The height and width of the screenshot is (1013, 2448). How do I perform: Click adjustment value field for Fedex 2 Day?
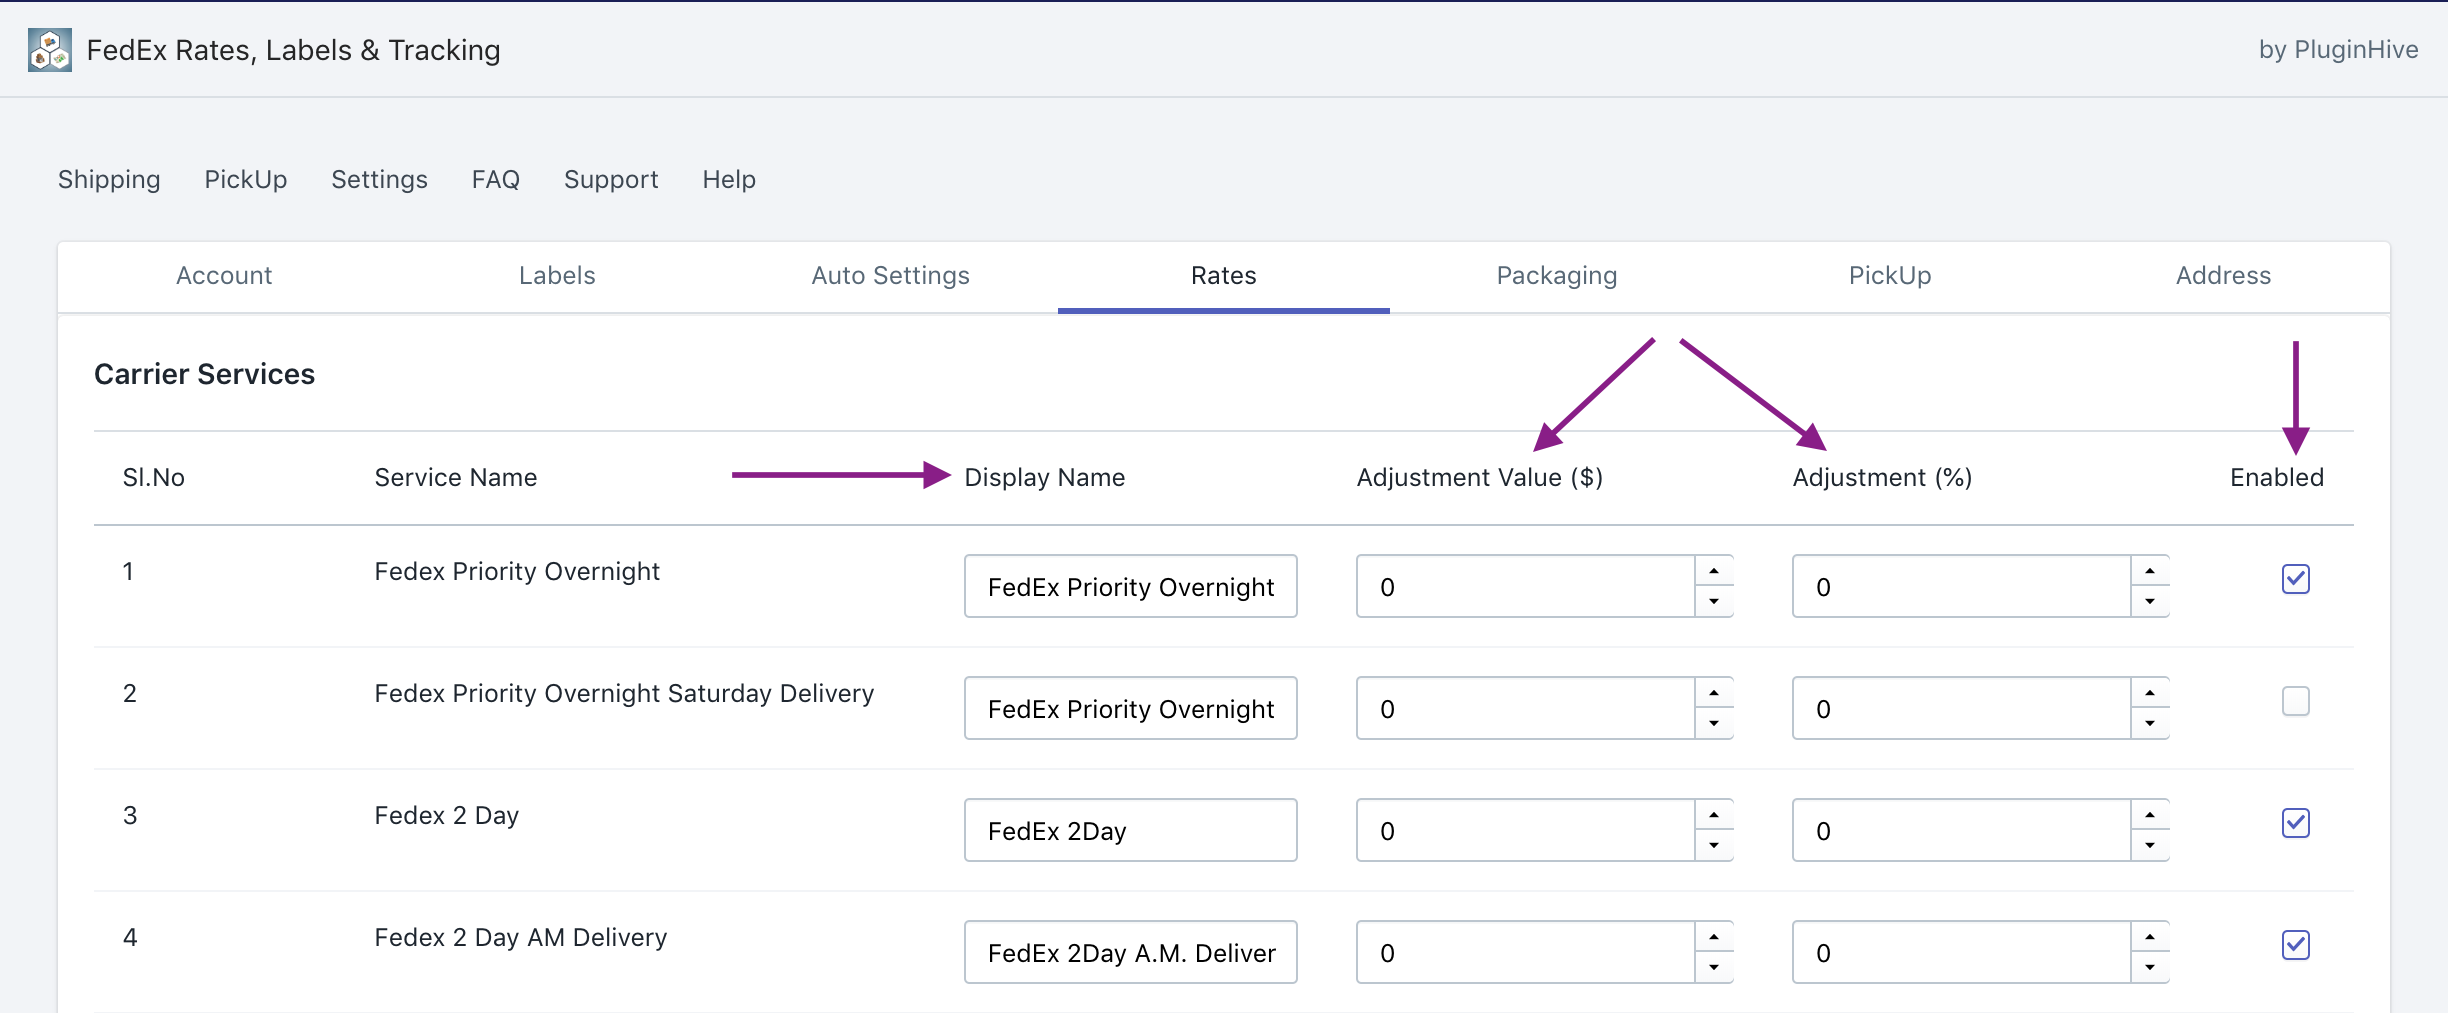point(1526,830)
